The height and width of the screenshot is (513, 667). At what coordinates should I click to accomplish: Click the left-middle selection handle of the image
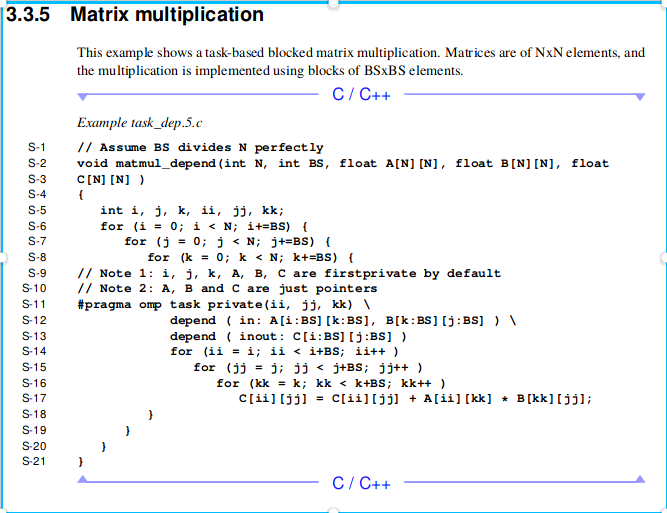[2, 257]
